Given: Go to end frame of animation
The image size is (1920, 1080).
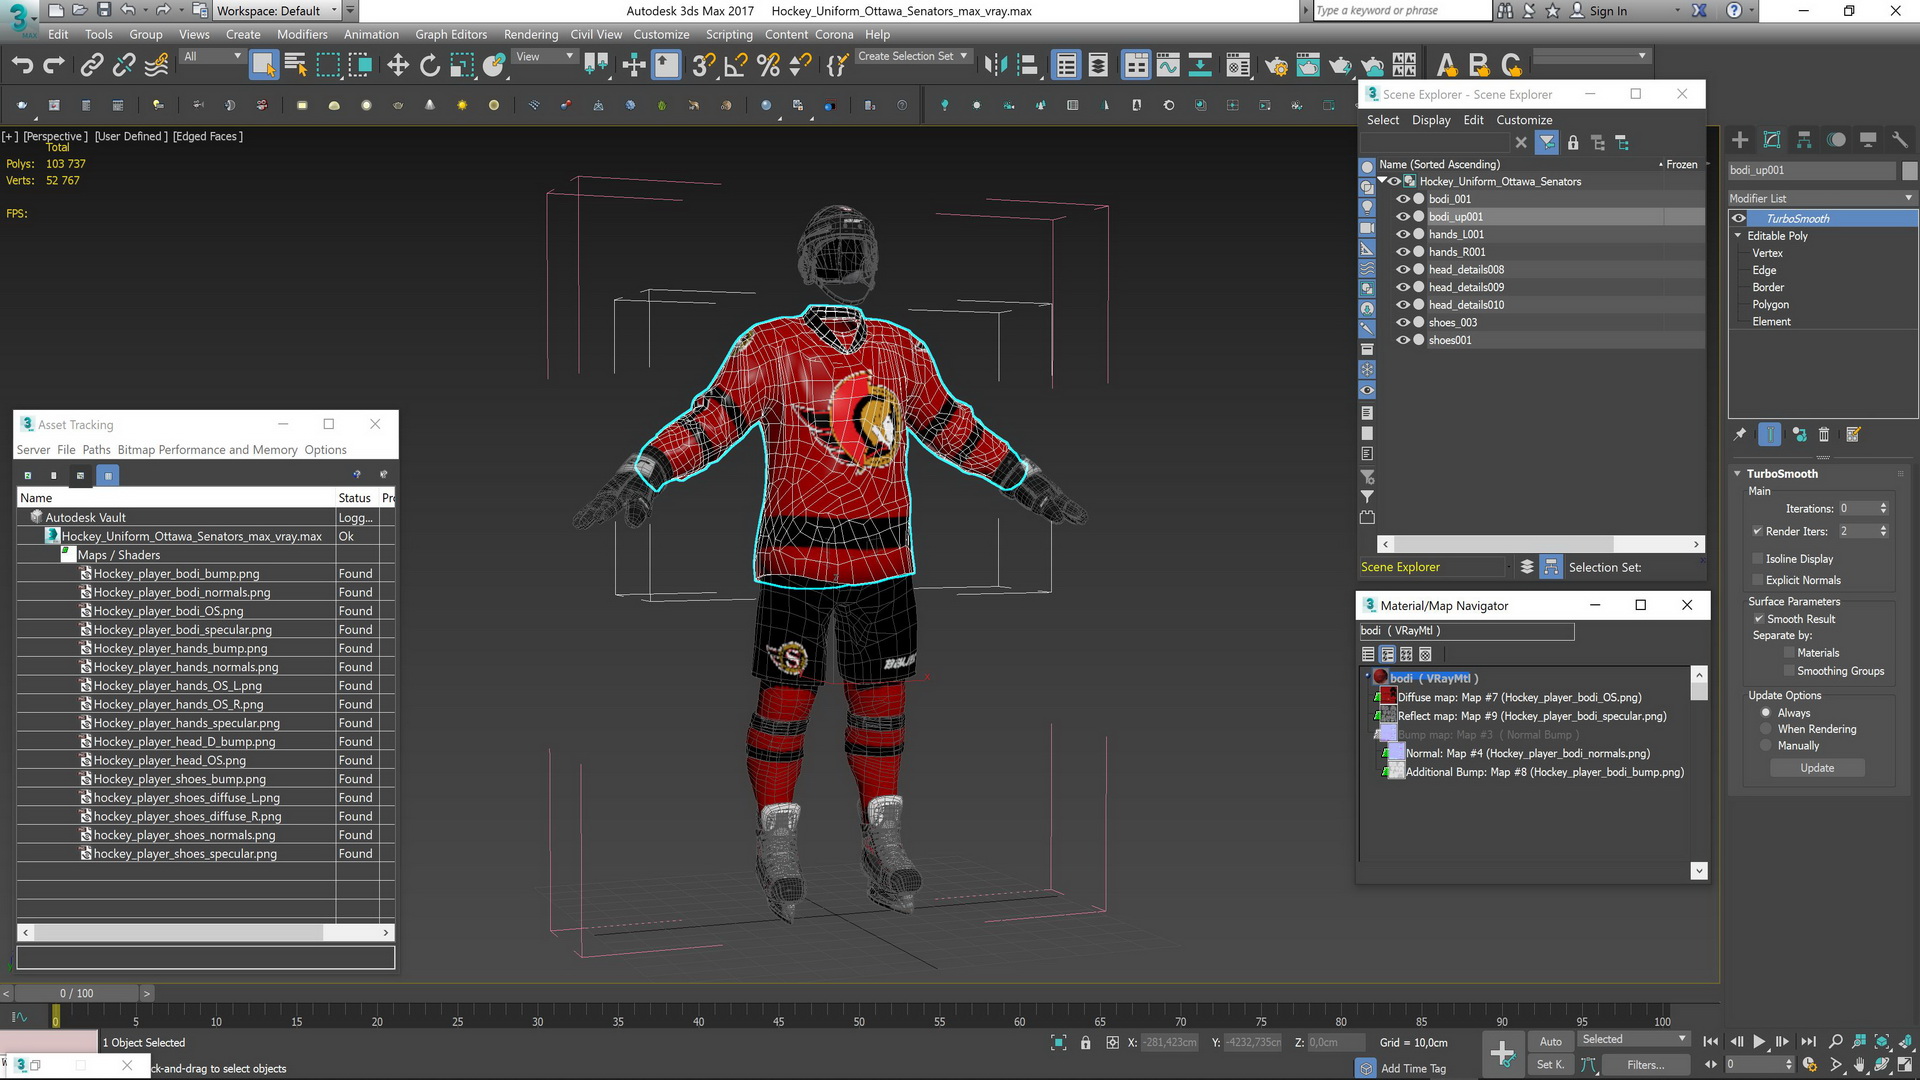Looking at the screenshot, I should pyautogui.click(x=1808, y=1042).
